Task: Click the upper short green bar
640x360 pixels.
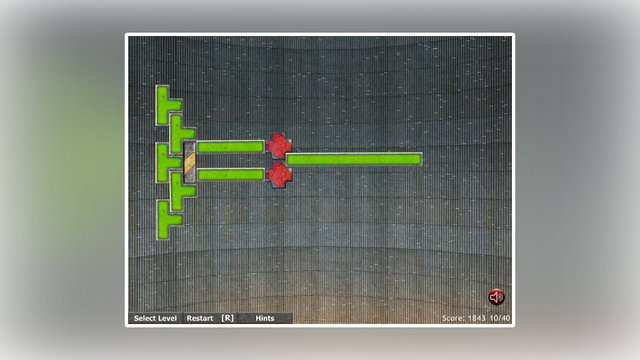Action: point(231,147)
